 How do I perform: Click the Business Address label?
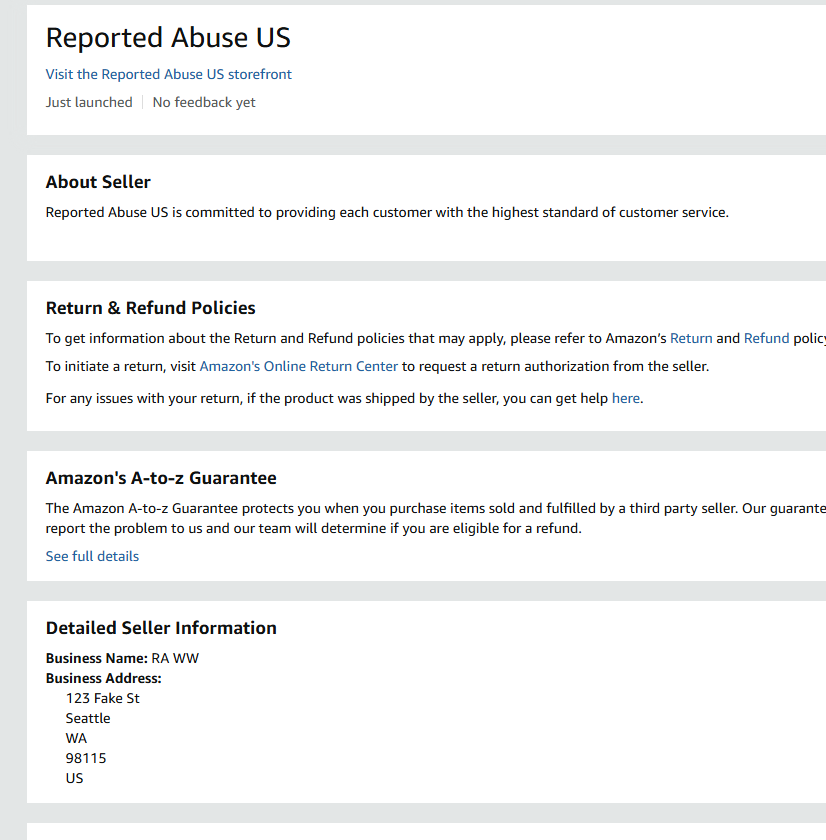coord(103,678)
